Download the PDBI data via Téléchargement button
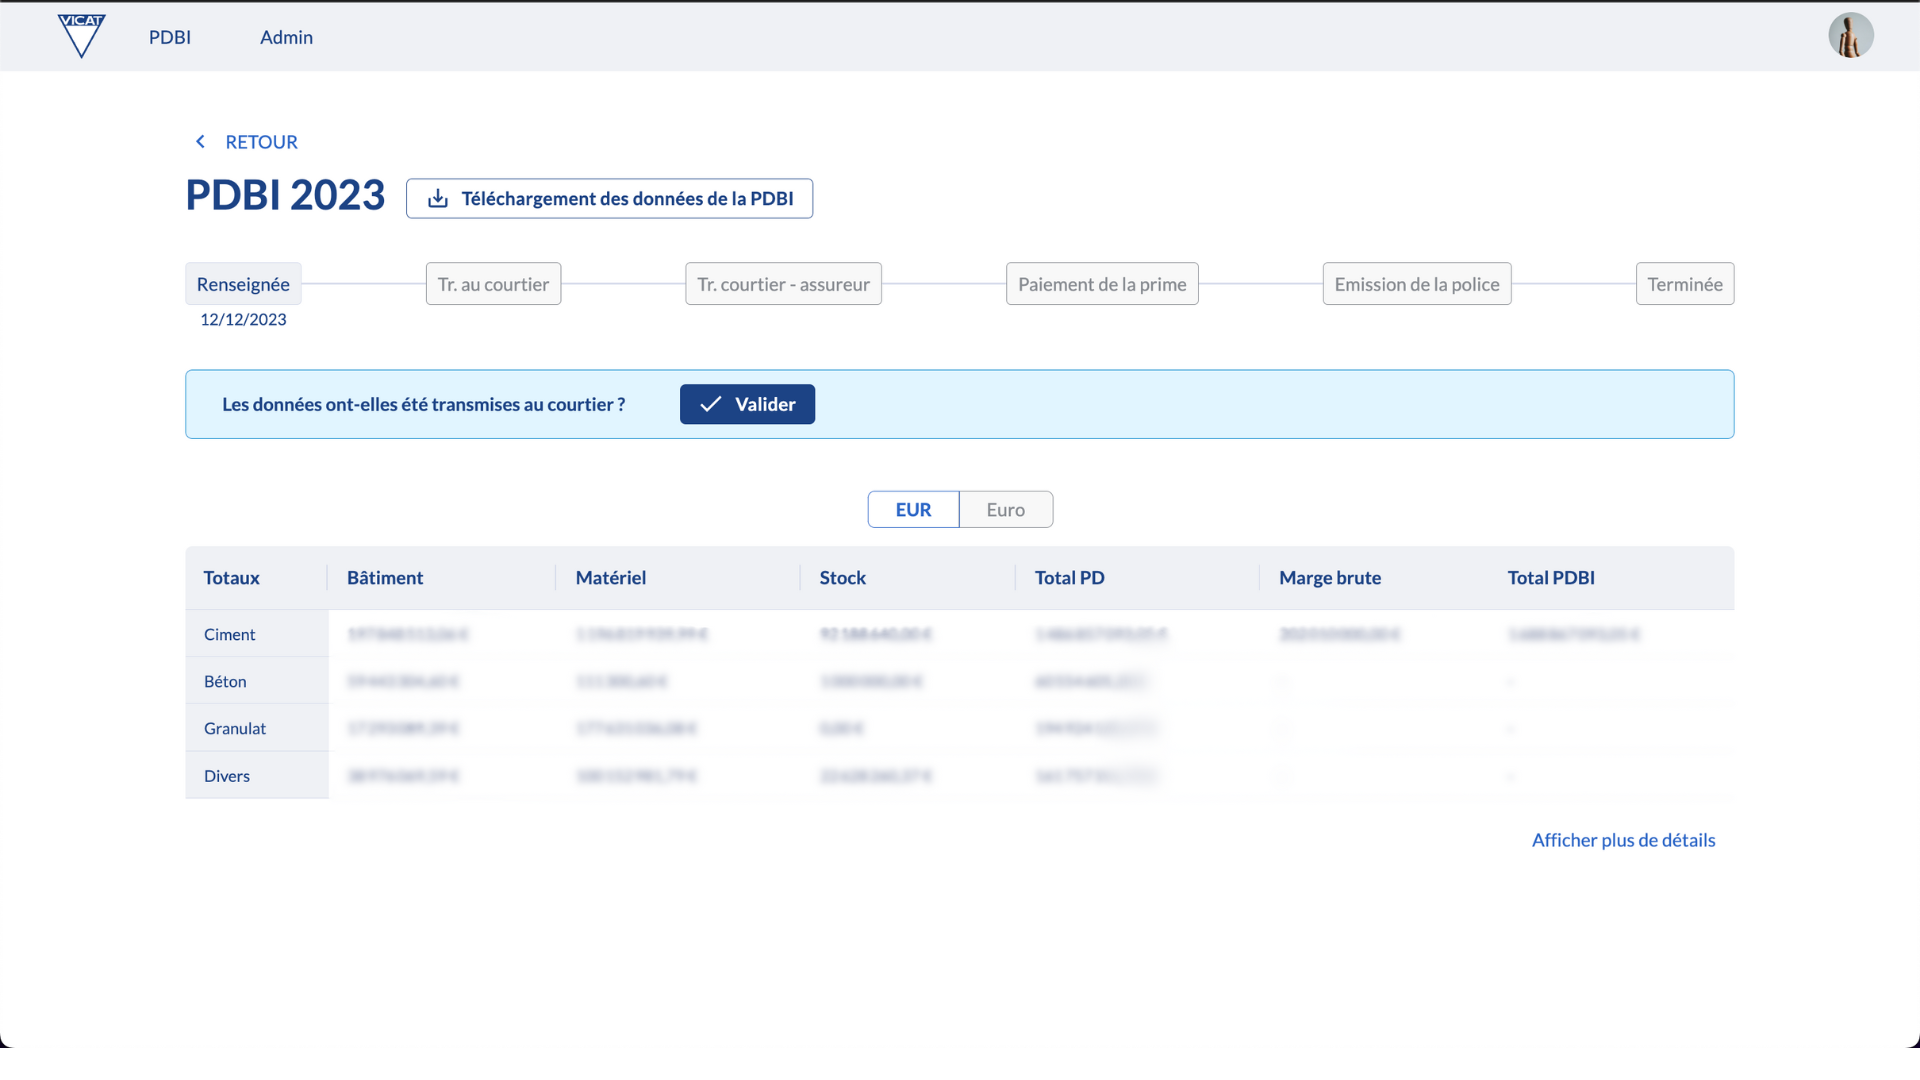 click(626, 199)
